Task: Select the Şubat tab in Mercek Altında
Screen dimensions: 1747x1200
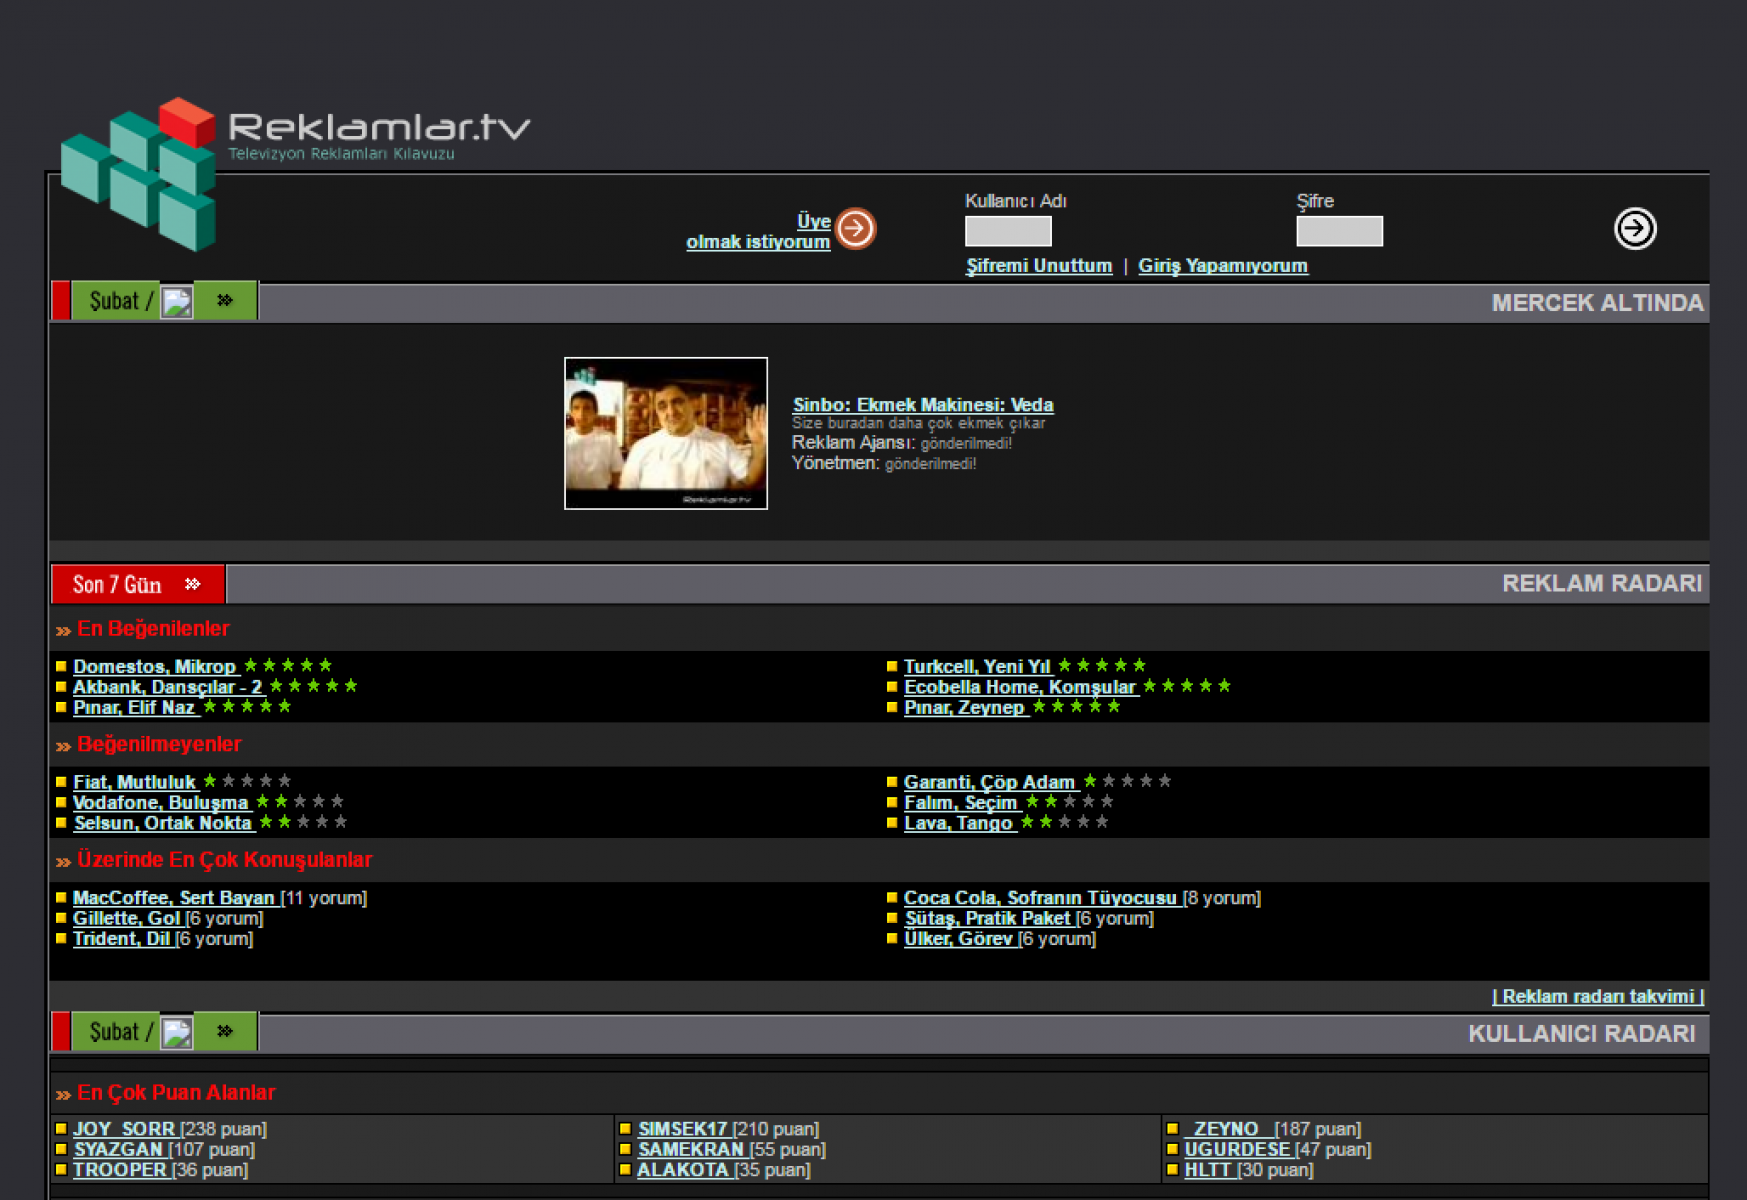Action: pyautogui.click(x=114, y=301)
